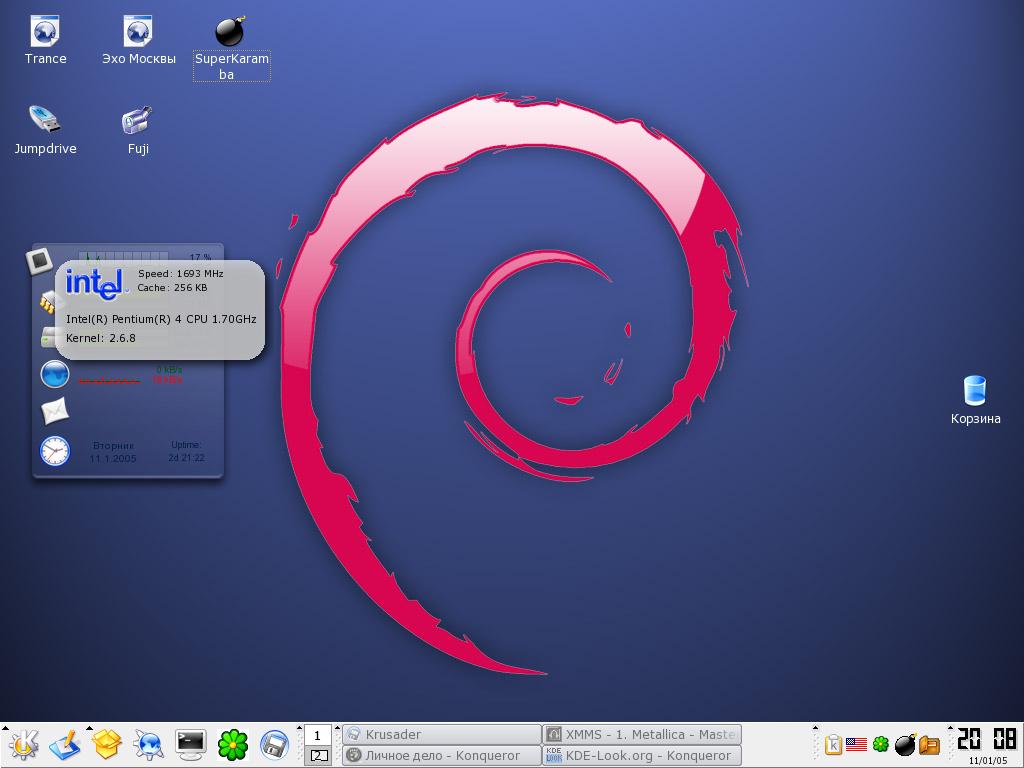The height and width of the screenshot is (768, 1024).
Task: Click the panel handle arrow before the pager
Action: click(x=300, y=728)
